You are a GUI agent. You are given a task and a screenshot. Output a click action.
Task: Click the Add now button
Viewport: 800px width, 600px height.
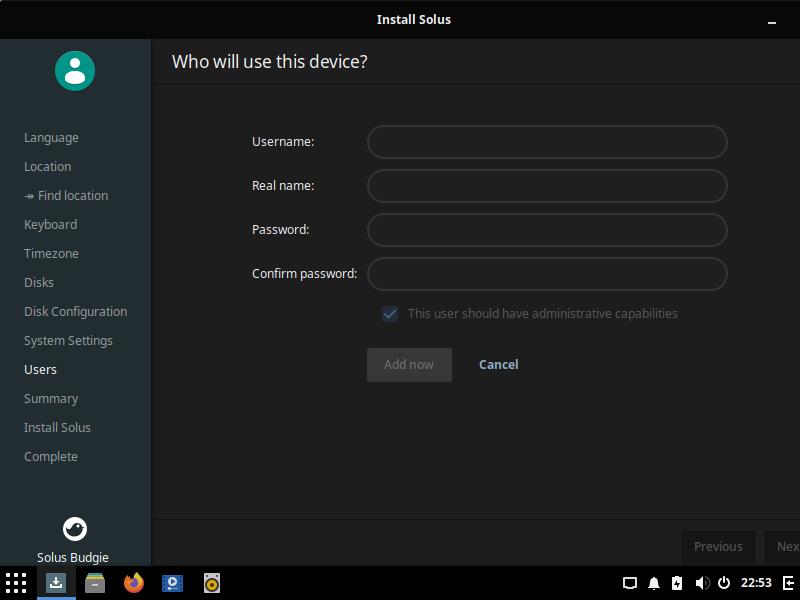point(409,365)
